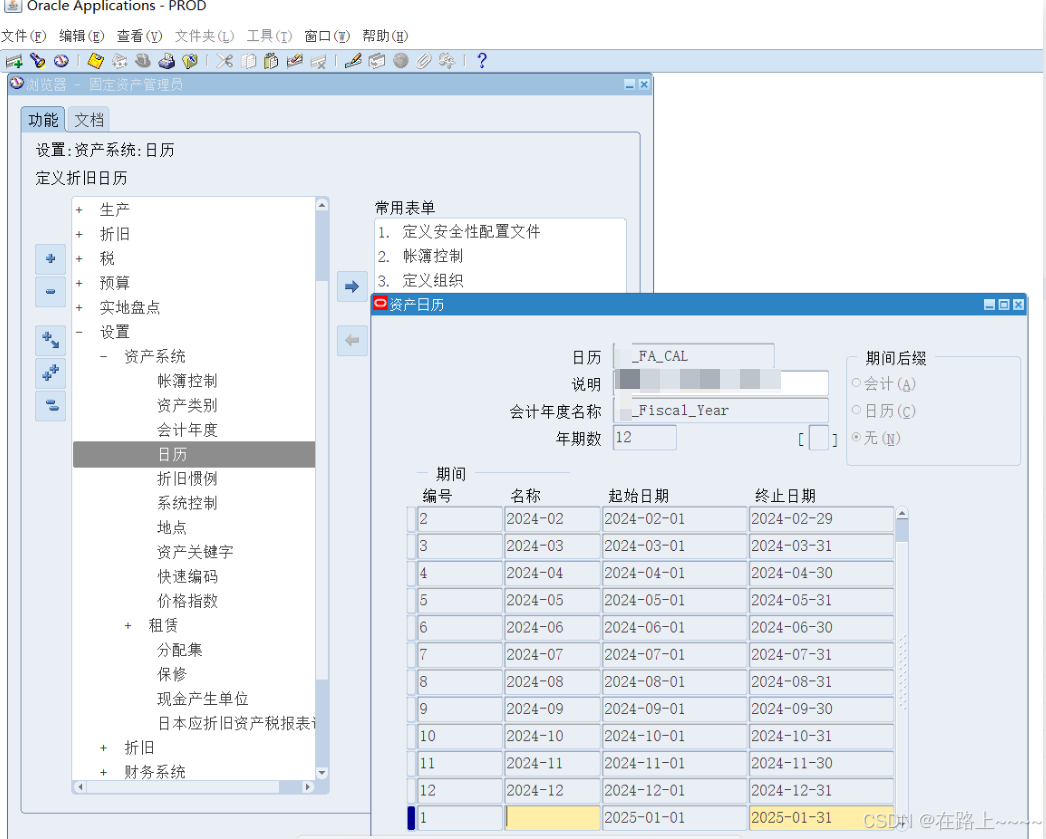Click the navigator Expand plus button
The width and height of the screenshot is (1046, 839).
[x=51, y=259]
